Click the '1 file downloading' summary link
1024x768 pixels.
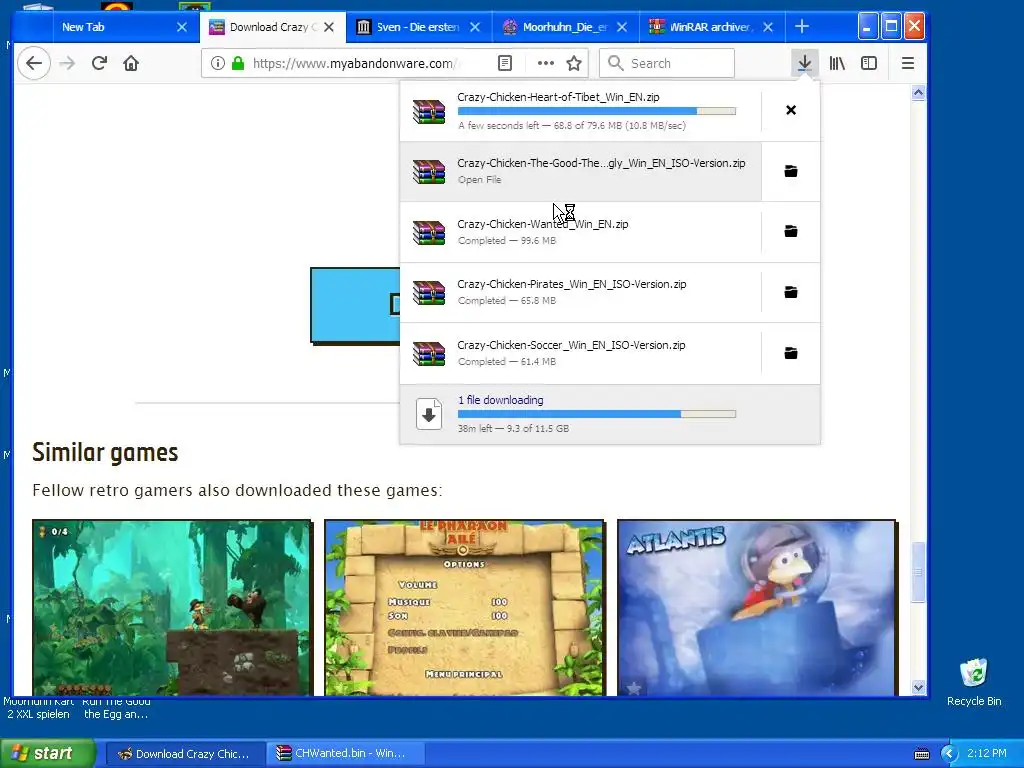click(x=500, y=400)
